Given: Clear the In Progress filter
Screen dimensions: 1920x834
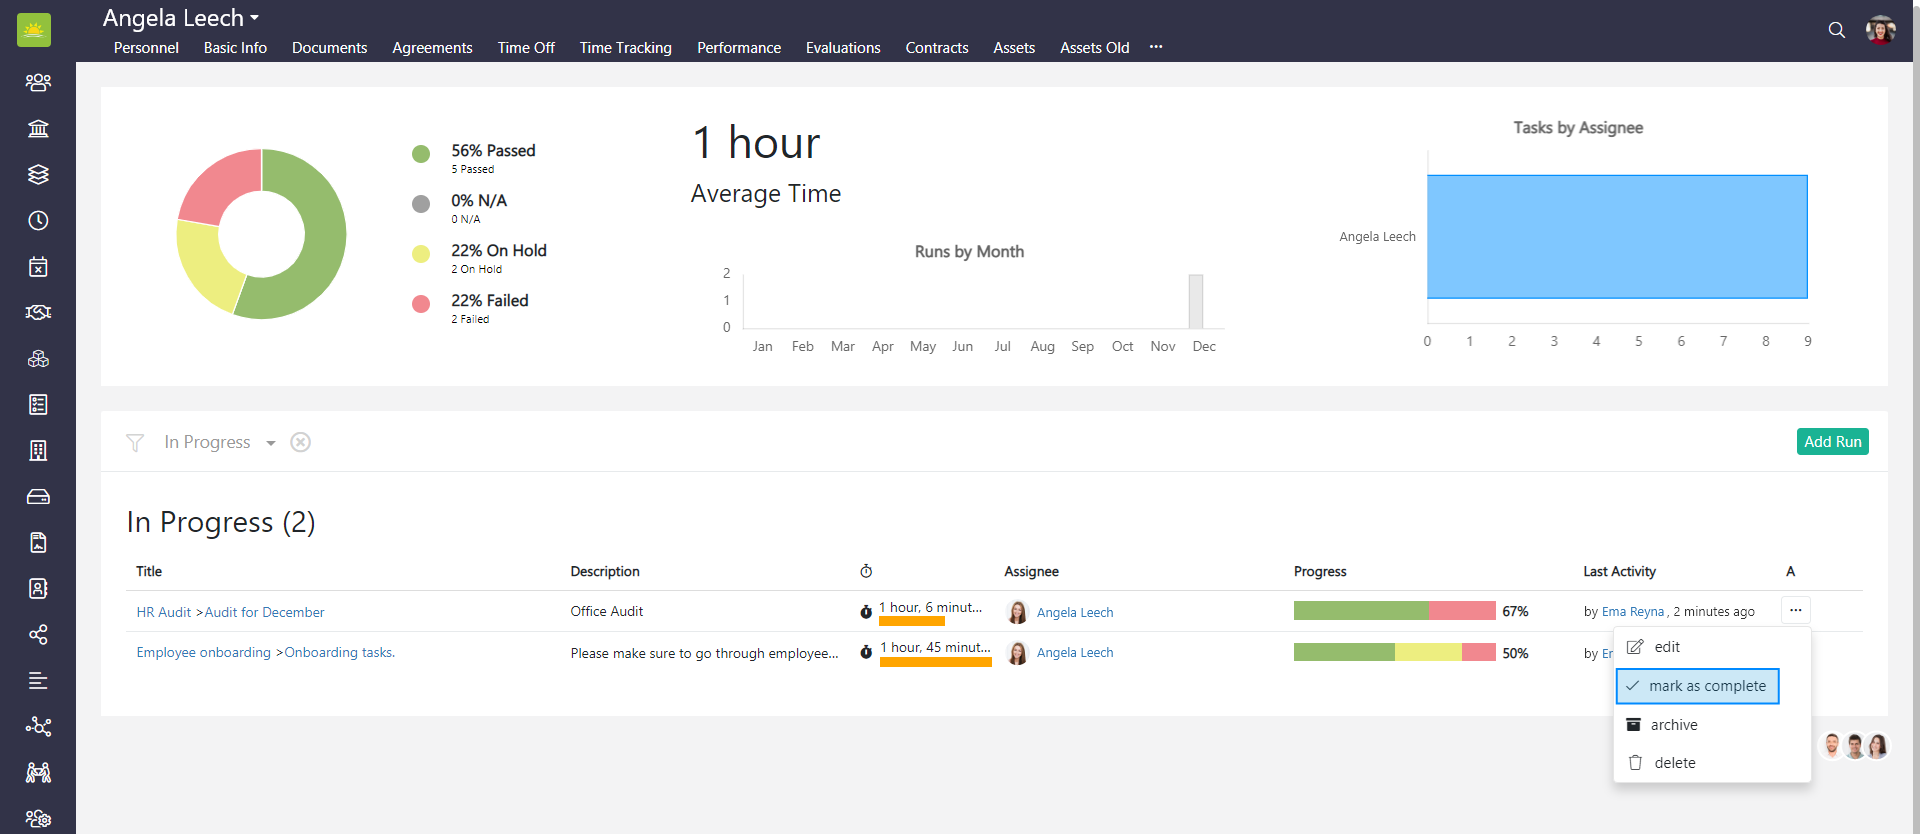Looking at the screenshot, I should pos(300,442).
